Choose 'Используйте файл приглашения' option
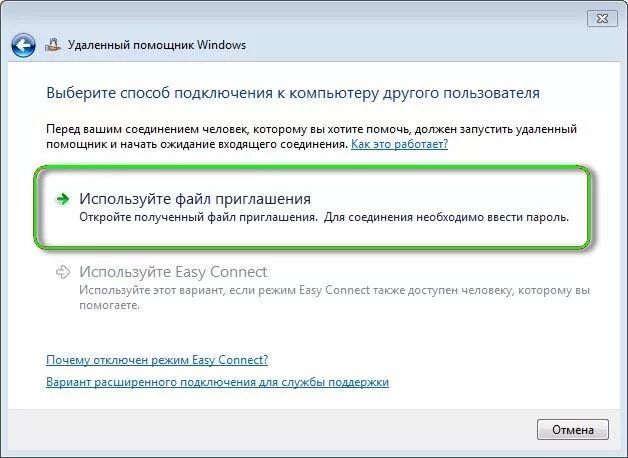The height and width of the screenshot is (458, 628). pos(312,208)
